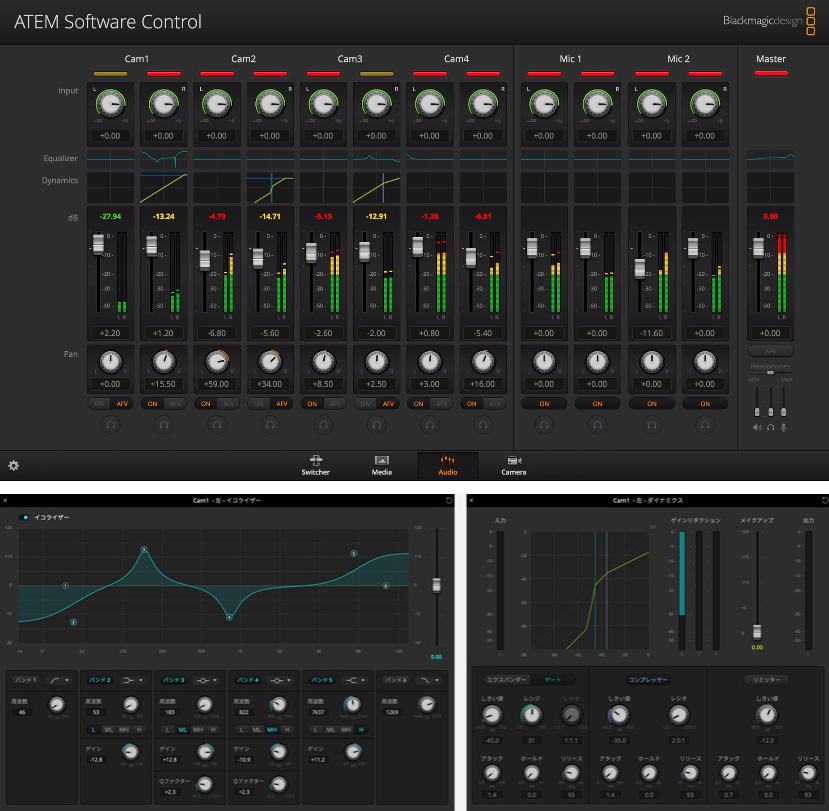Switch to the Media tab

[x=382, y=465]
